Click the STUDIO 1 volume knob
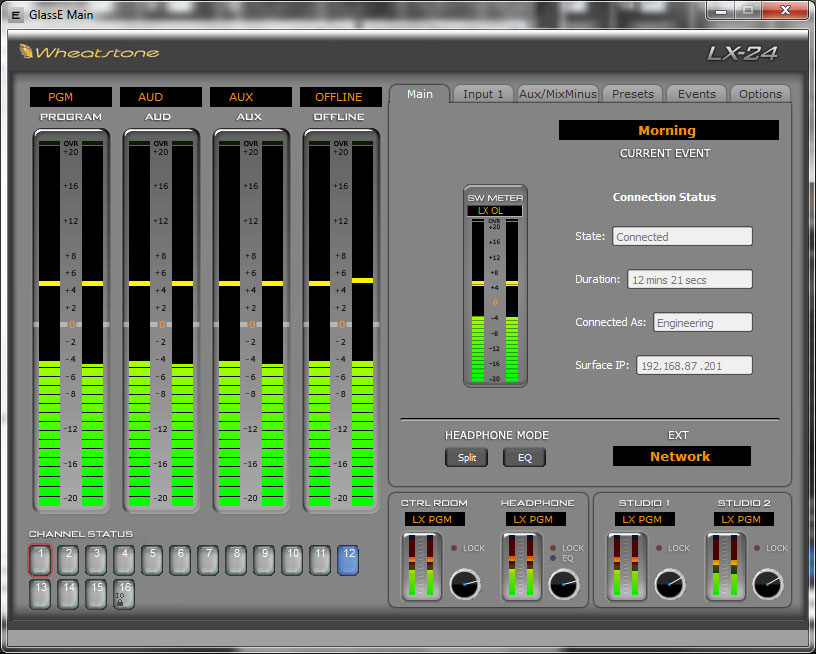Image resolution: width=818 pixels, height=654 pixels. (x=670, y=584)
